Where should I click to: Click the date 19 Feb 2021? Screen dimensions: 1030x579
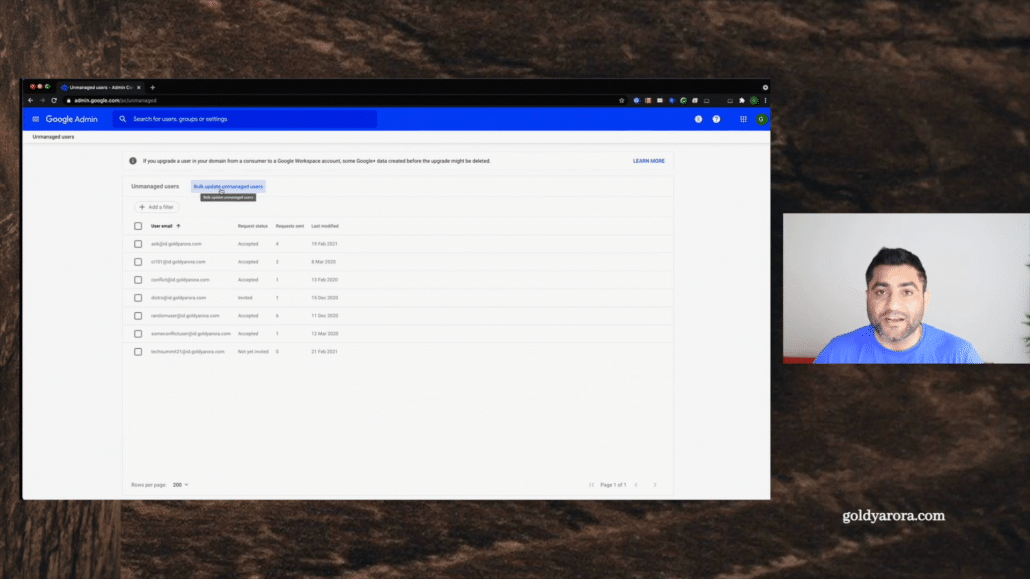(325, 244)
